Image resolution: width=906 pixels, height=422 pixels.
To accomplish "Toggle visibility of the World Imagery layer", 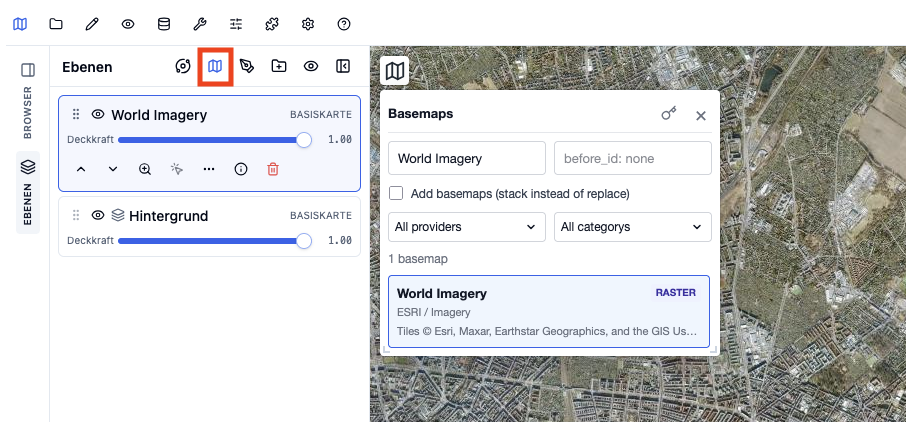I will point(98,114).
